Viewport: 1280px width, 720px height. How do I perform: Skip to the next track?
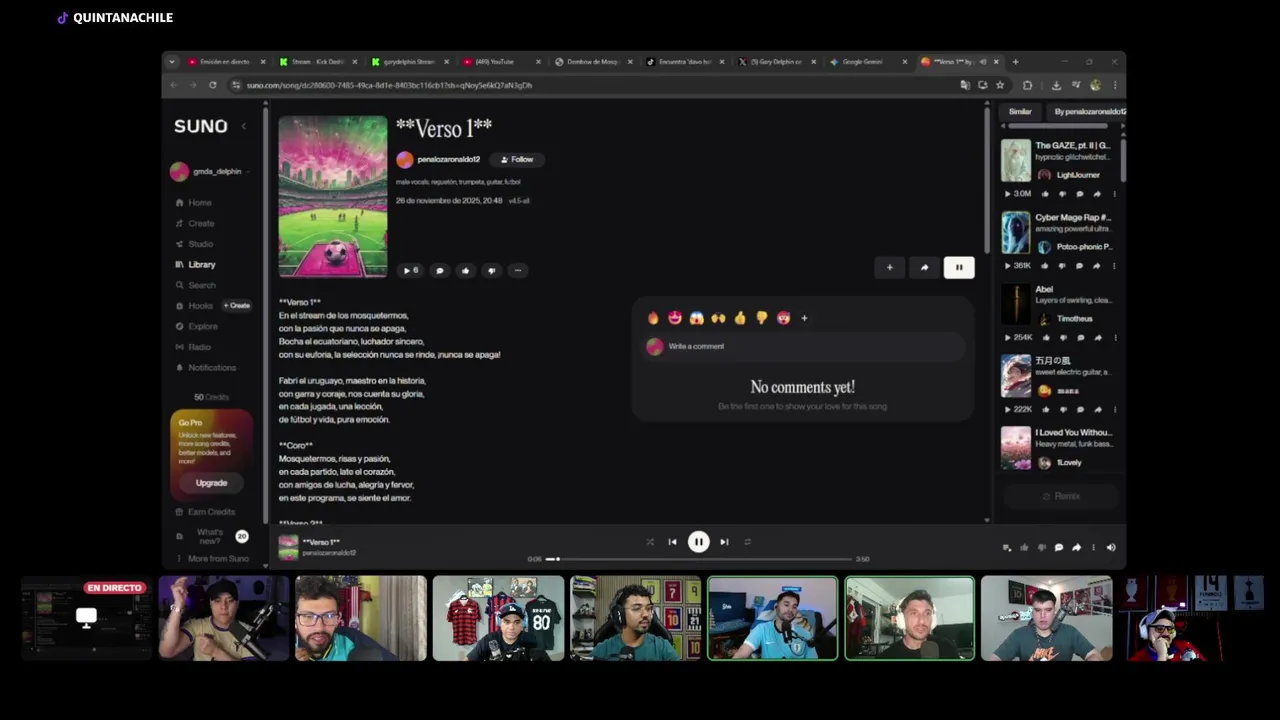coord(724,542)
